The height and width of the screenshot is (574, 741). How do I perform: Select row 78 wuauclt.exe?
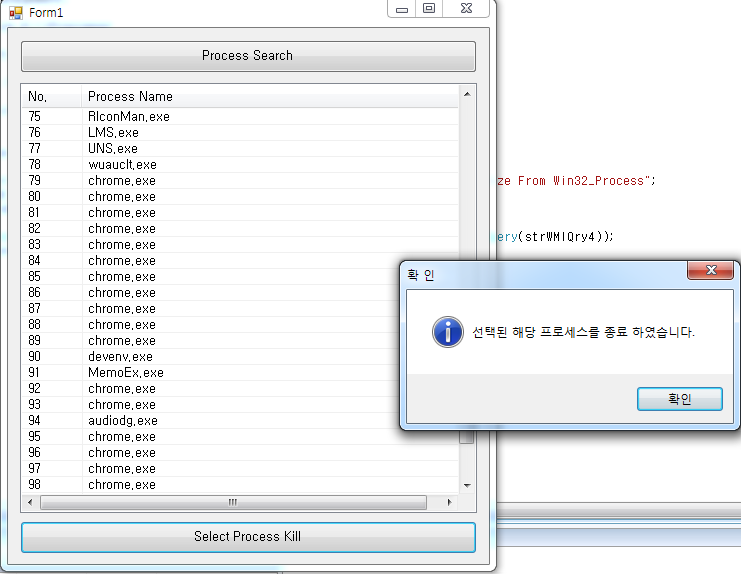240,164
